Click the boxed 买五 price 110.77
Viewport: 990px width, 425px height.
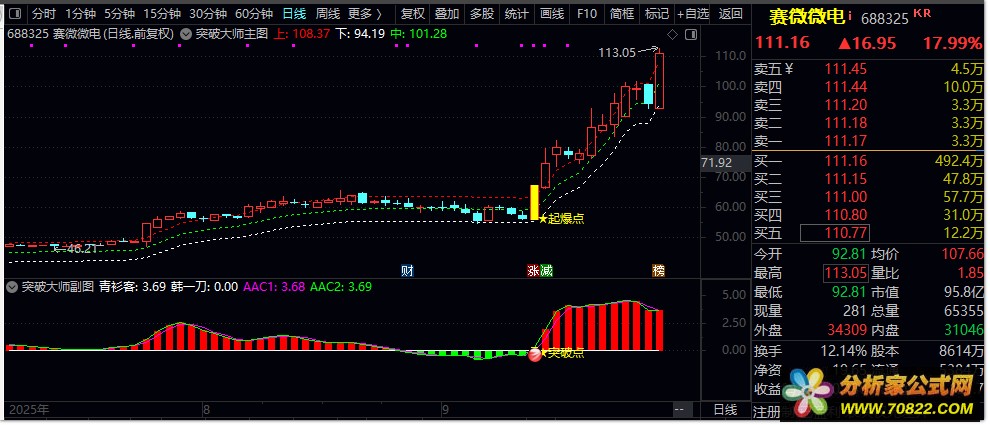point(835,233)
